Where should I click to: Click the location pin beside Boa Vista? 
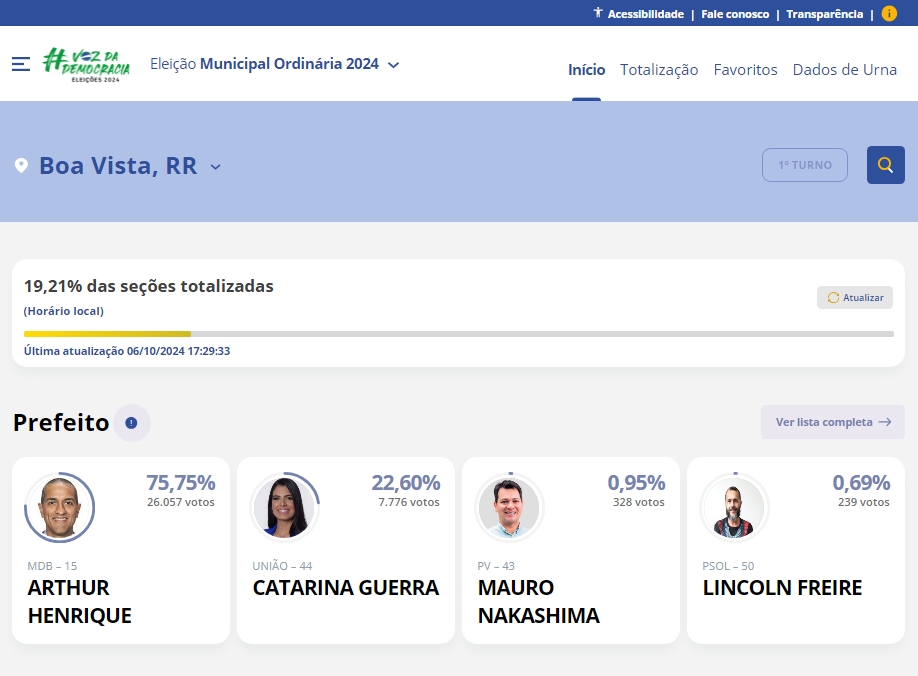pyautogui.click(x=21, y=166)
